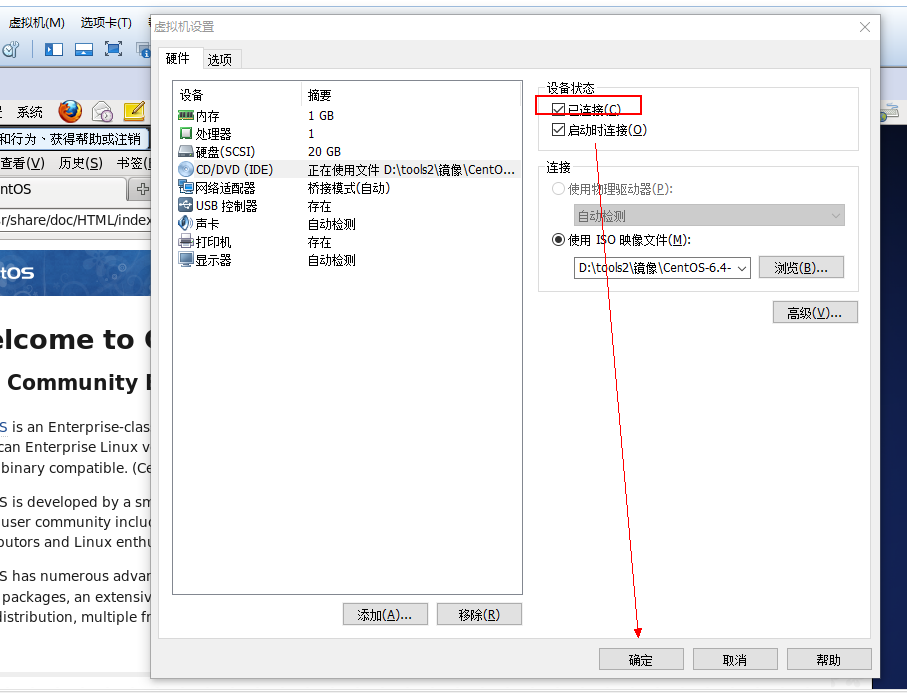Click the Firefox icon in the CentOS panel
907x693 pixels.
pyautogui.click(x=70, y=111)
